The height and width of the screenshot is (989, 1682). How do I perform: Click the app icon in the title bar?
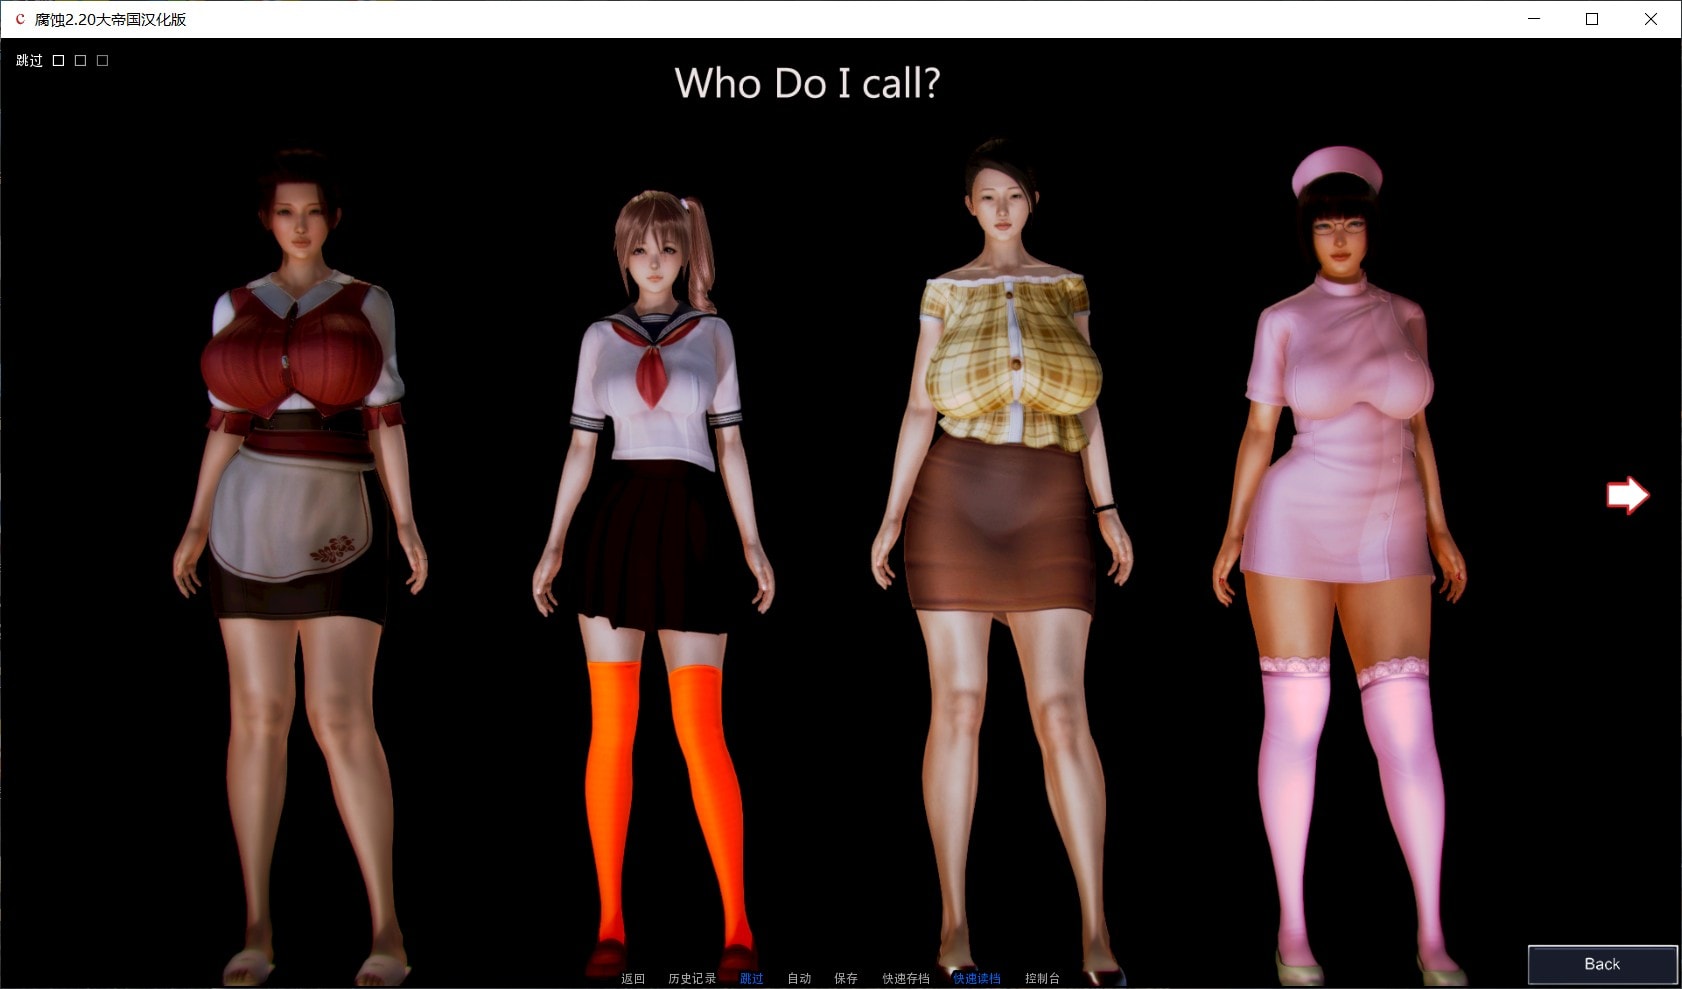(19, 19)
